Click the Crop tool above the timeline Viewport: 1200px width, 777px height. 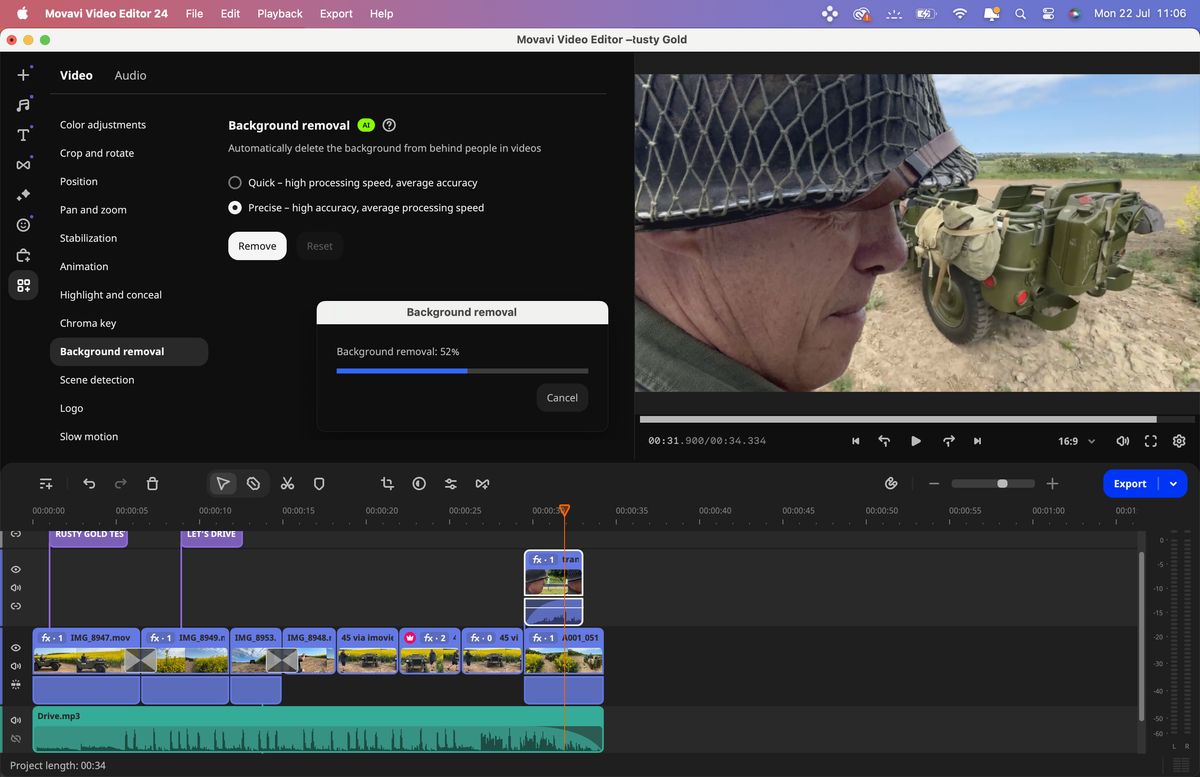(x=387, y=483)
